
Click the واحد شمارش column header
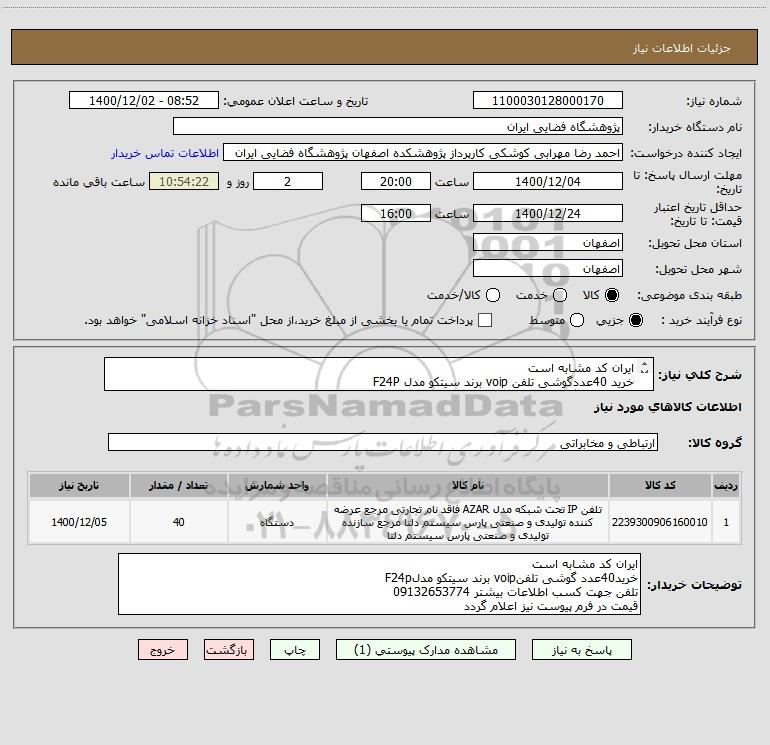(277, 485)
